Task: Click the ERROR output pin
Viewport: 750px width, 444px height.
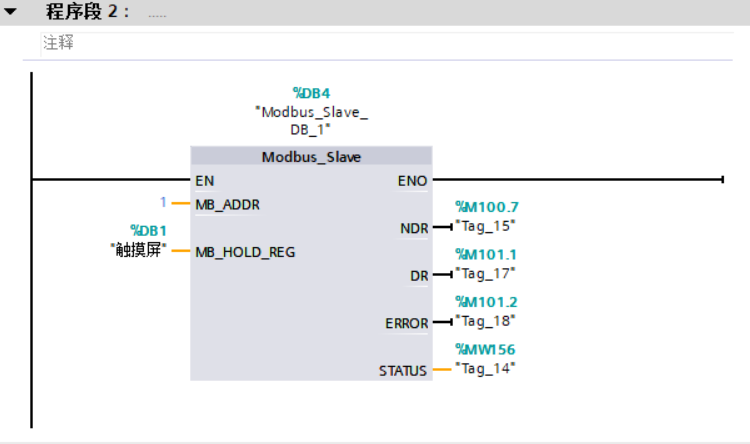Action: click(x=406, y=323)
